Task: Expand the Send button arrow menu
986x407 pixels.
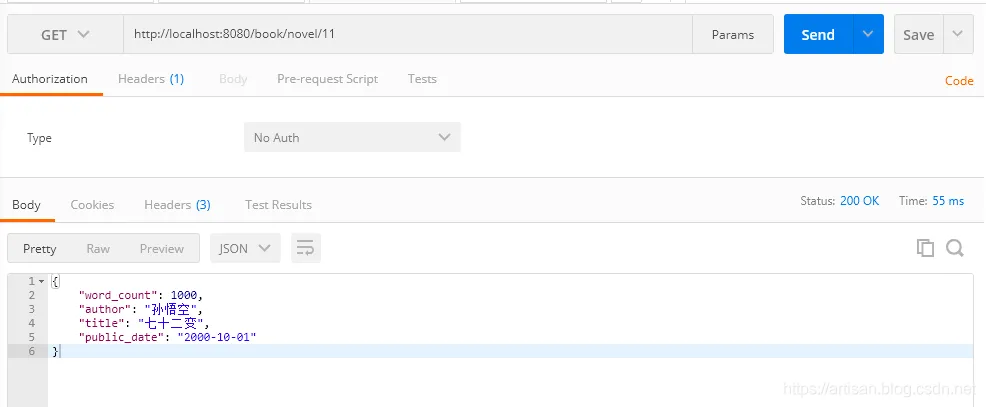Action: (867, 35)
